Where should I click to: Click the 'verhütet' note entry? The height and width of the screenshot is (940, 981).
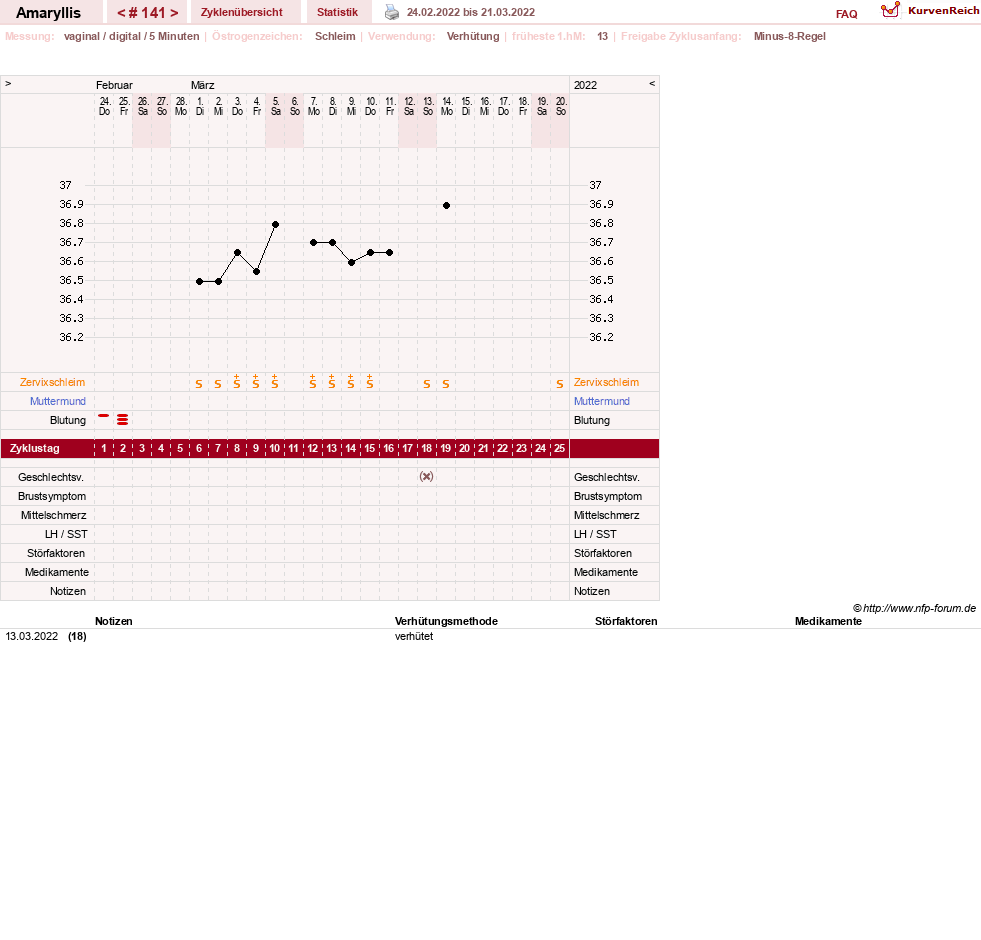click(x=414, y=636)
